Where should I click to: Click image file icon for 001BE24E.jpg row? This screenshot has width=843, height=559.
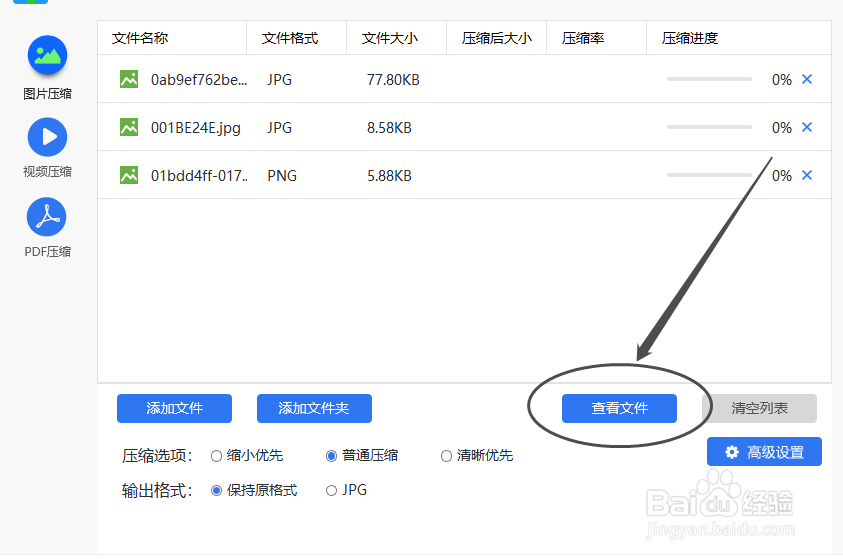click(x=128, y=127)
